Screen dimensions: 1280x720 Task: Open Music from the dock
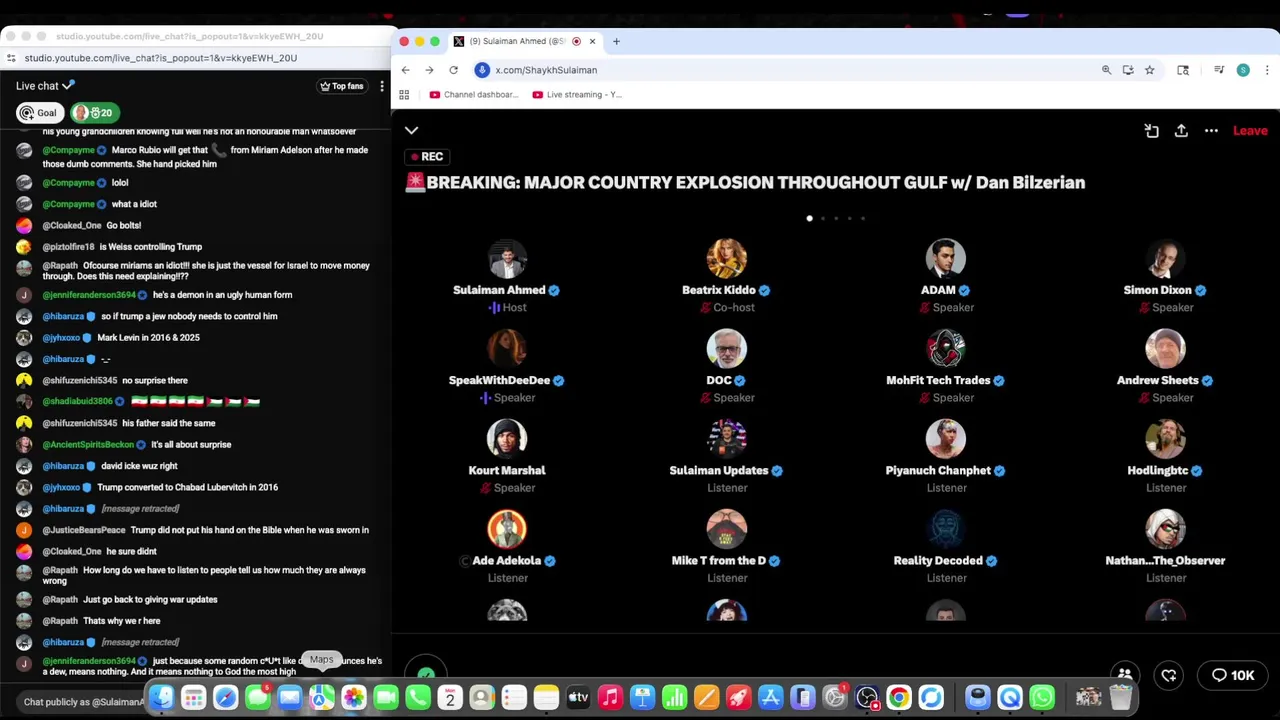point(610,697)
